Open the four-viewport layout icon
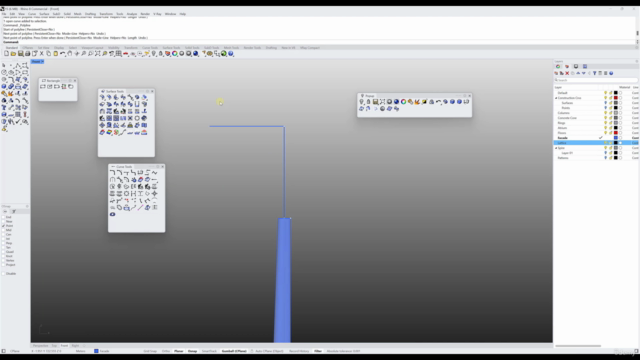 pyautogui.click(x=118, y=53)
